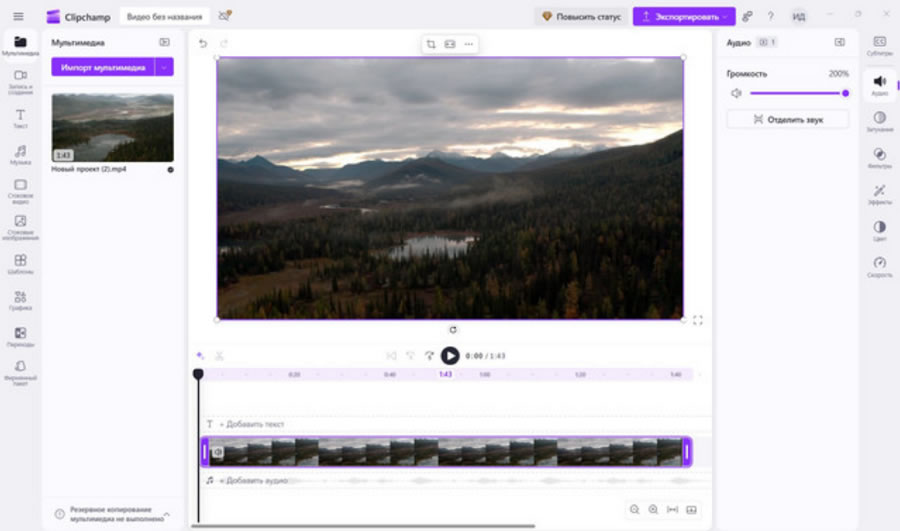Image resolution: width=900 pixels, height=531 pixels.
Task: Click the clip's right trim handle
Action: [x=687, y=452]
